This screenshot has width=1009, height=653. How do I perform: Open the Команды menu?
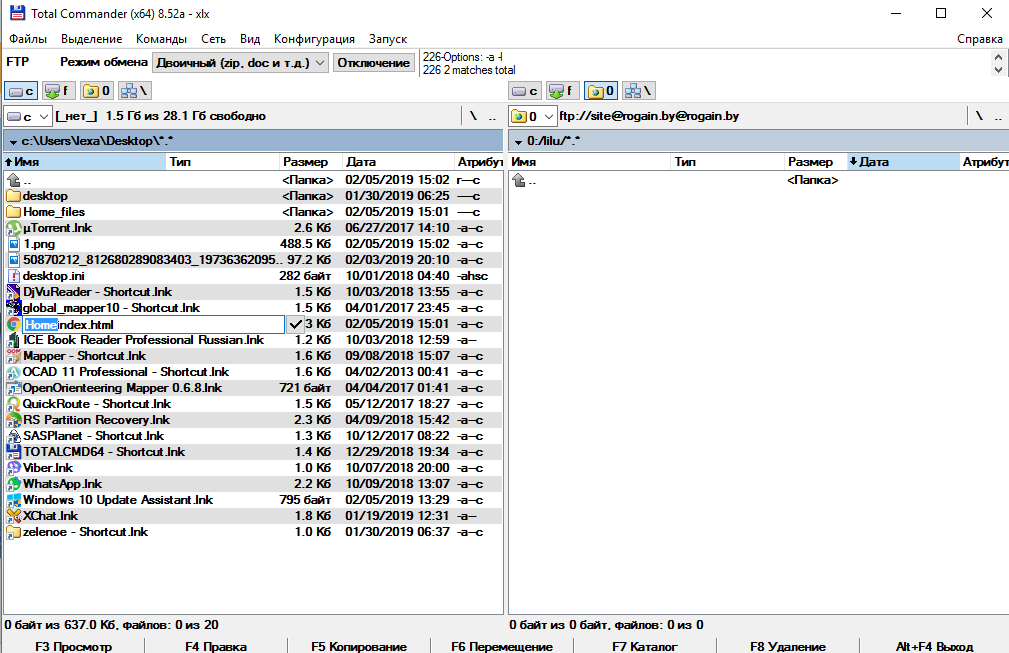tap(162, 39)
